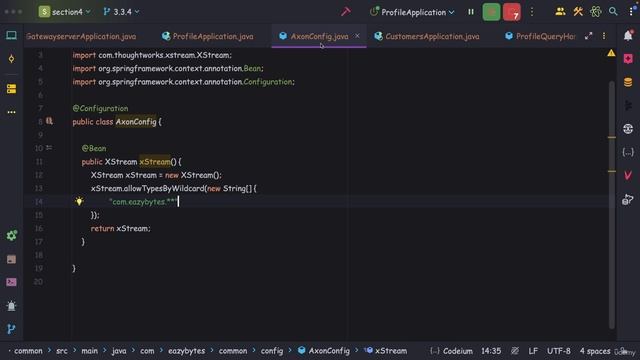The image size is (640, 360).
Task: Click breadcrumb AxonConfig class
Action: tap(324, 351)
